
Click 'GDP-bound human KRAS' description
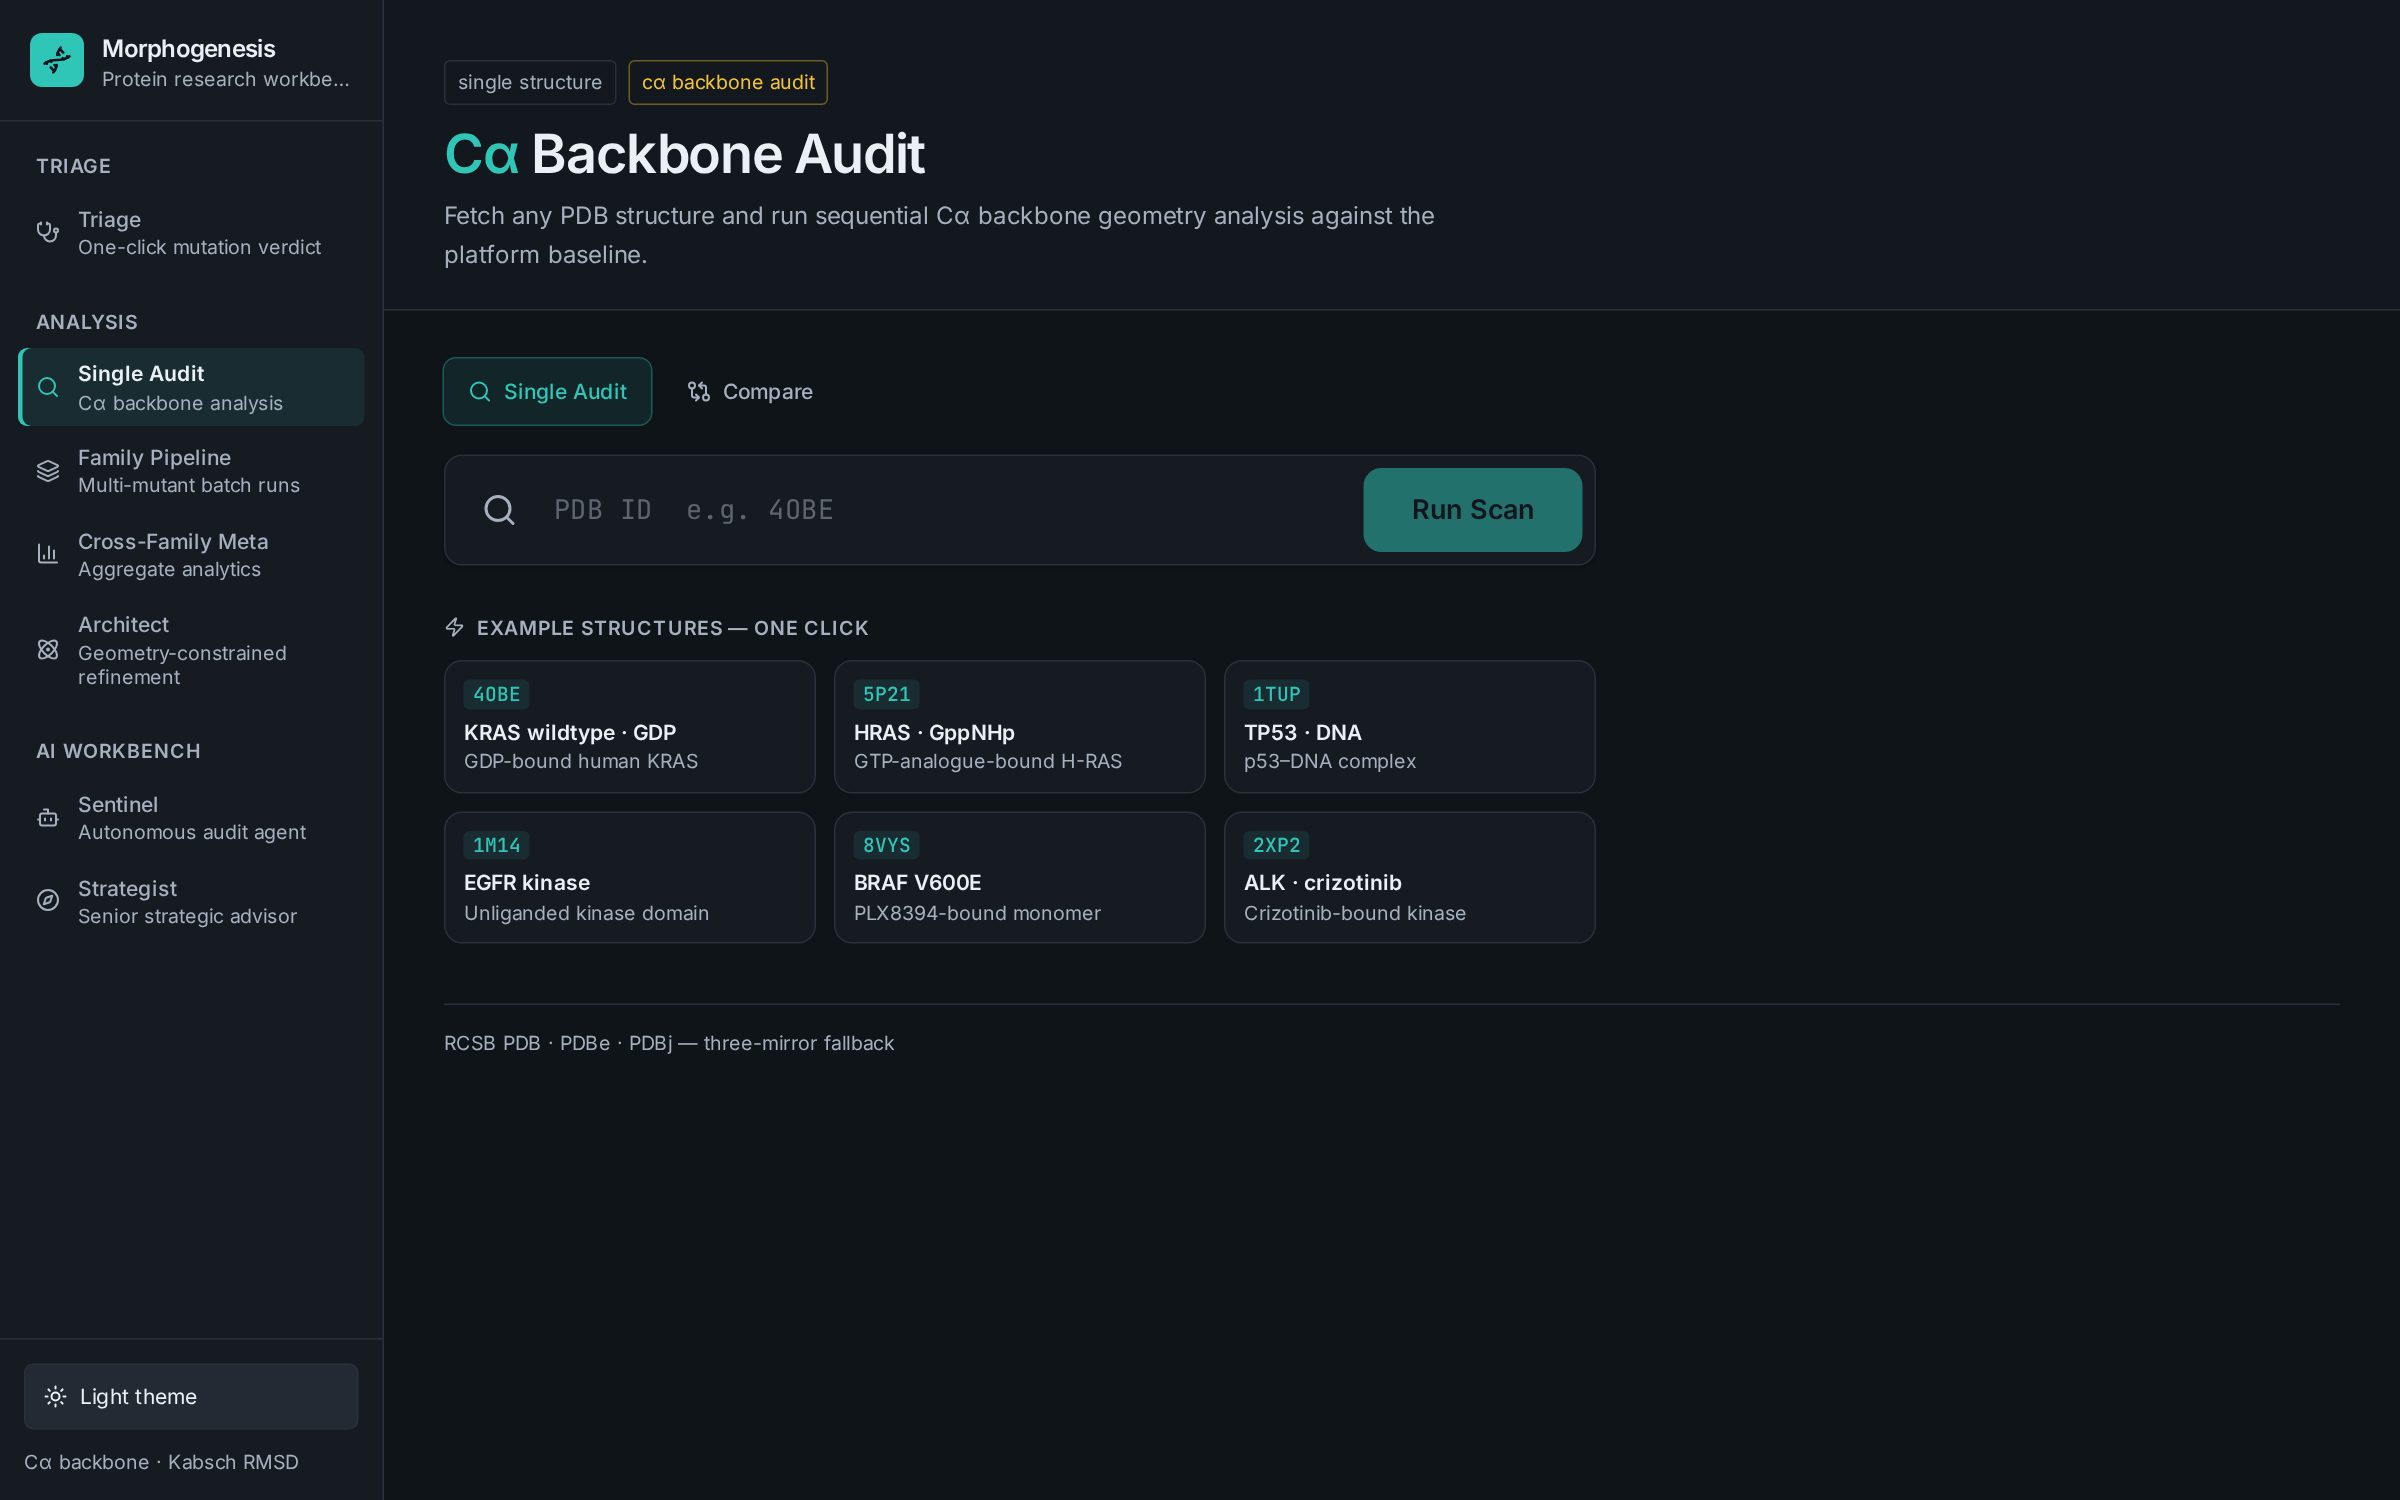point(581,761)
